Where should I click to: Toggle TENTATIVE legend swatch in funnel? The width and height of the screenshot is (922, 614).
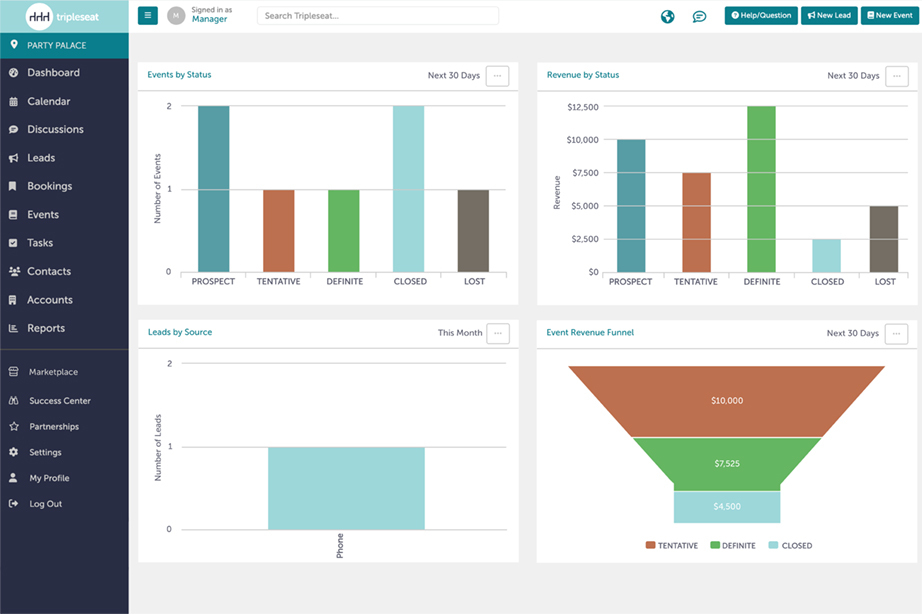(650, 545)
